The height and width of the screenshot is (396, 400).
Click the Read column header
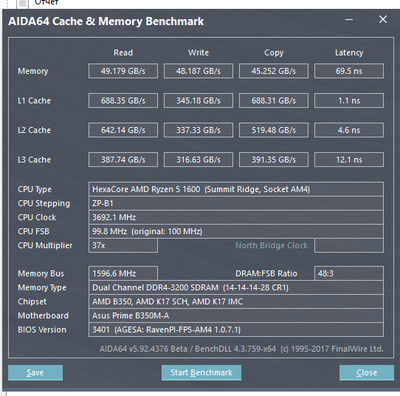(123, 53)
